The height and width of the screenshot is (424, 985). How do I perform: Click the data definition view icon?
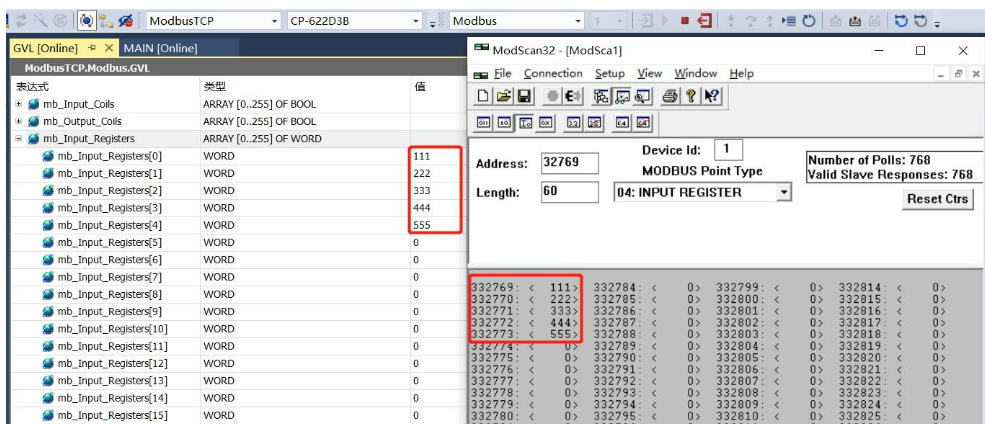601,96
